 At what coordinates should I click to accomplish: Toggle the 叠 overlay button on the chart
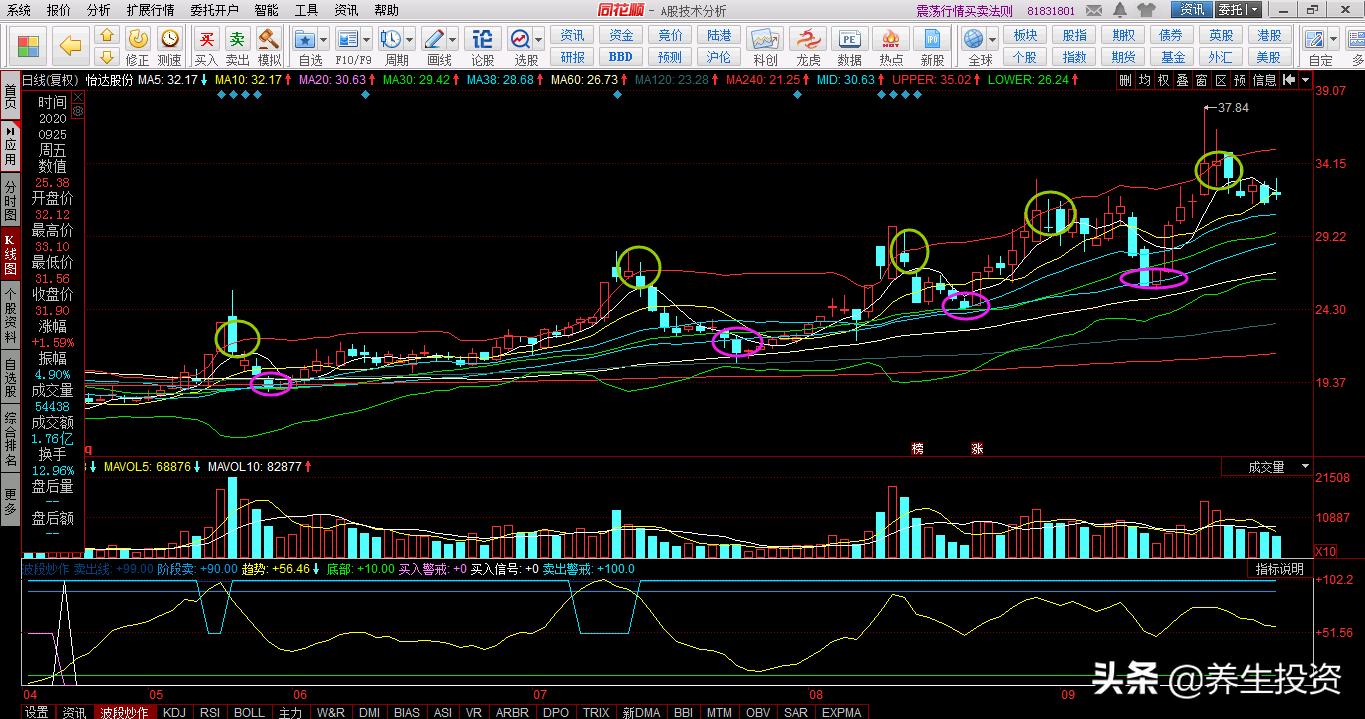[x=1183, y=80]
